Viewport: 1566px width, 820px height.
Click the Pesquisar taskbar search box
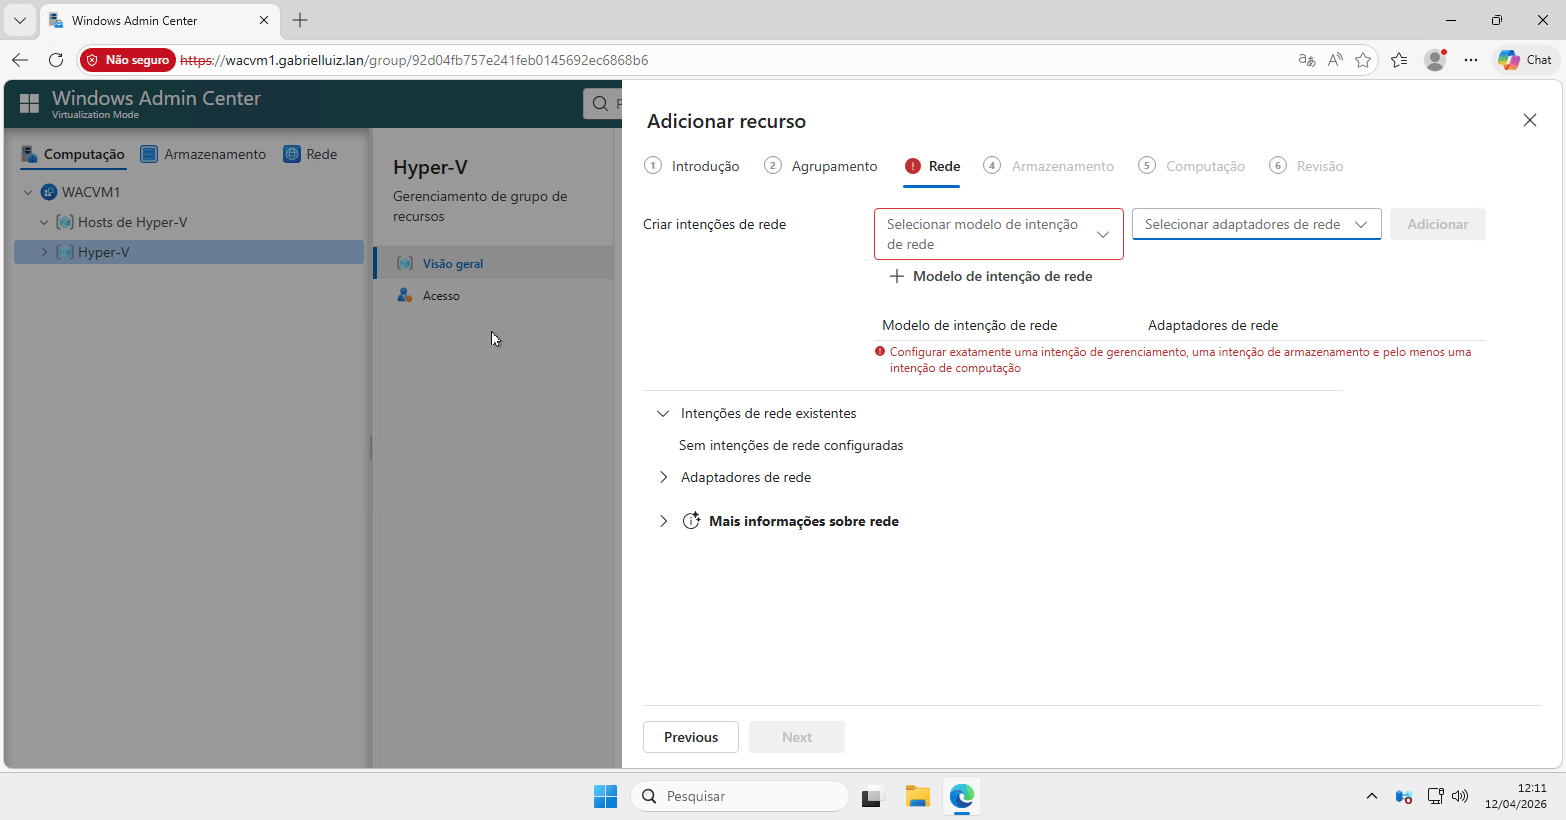pos(740,796)
